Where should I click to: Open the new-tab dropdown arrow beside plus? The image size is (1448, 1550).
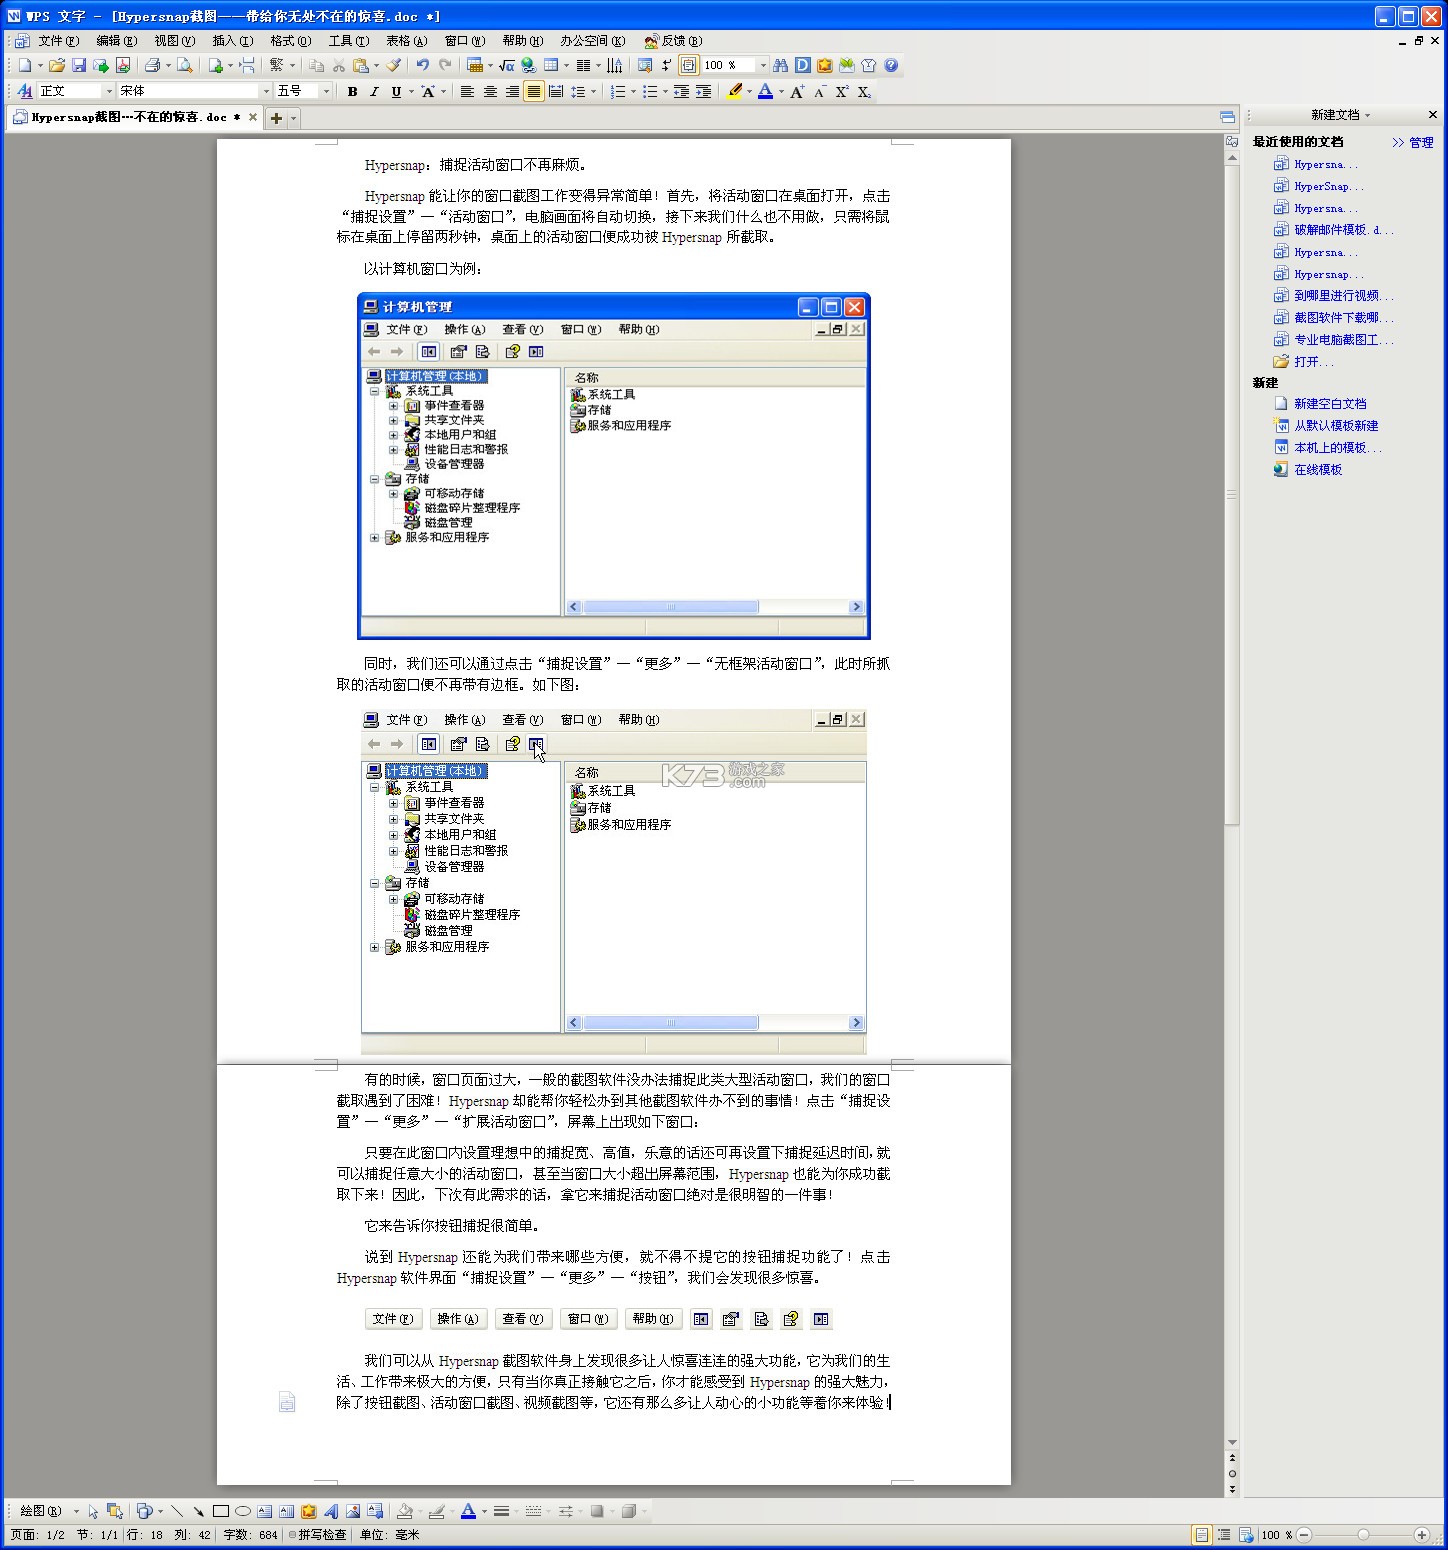293,118
